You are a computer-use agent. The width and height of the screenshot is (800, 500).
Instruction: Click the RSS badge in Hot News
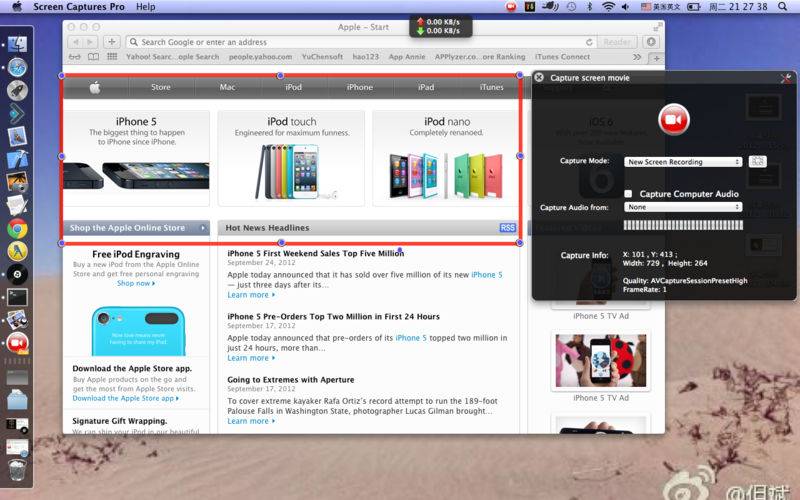click(x=507, y=228)
